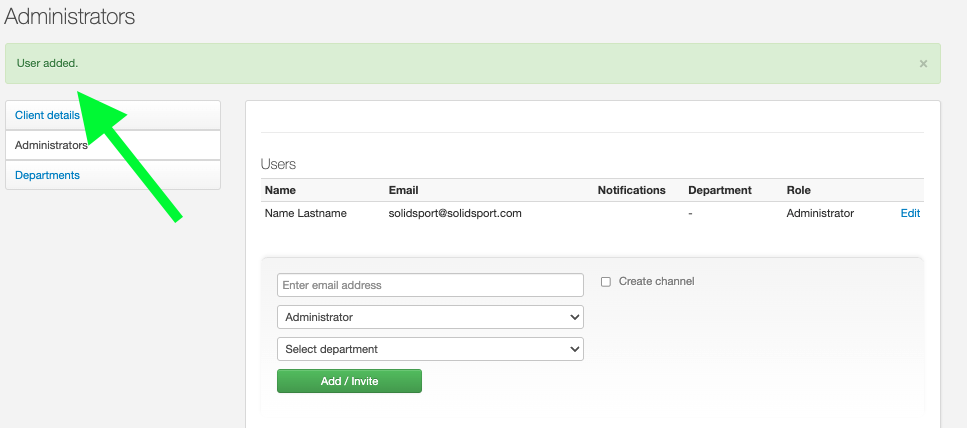Click the 'Create channel' label text

pos(656,282)
